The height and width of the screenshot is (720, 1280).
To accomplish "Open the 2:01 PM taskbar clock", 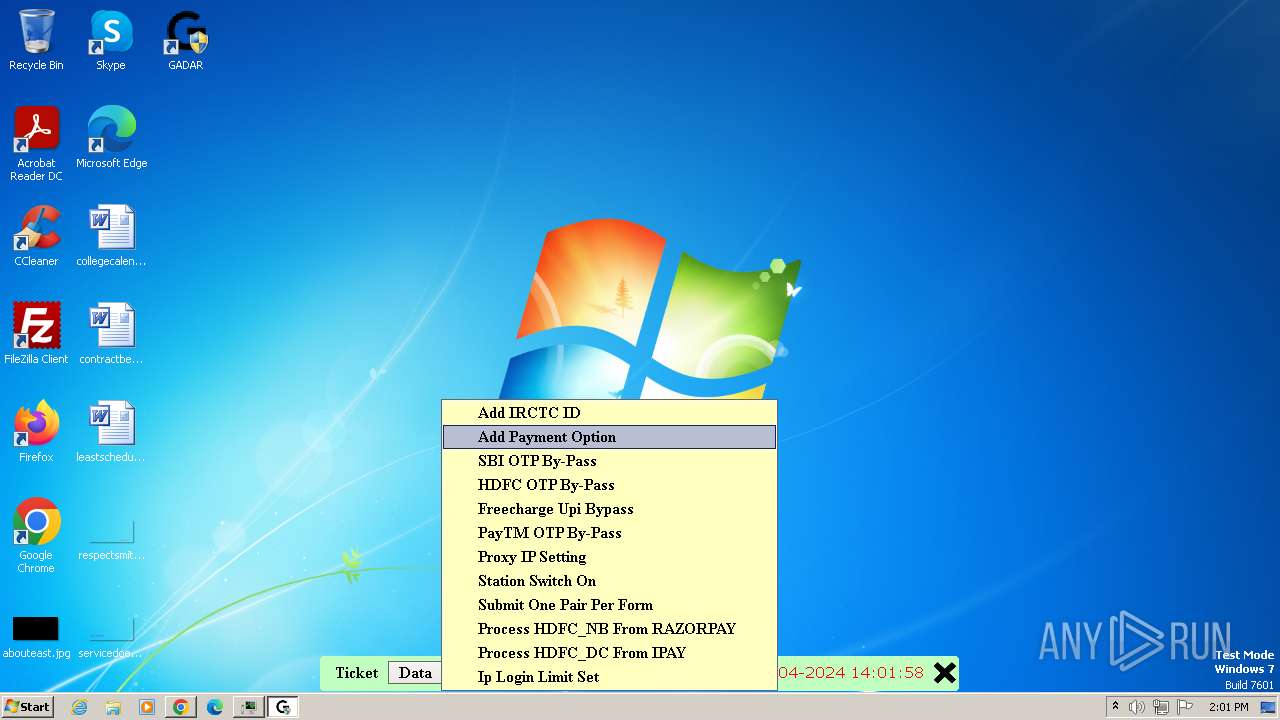I will click(1228, 707).
